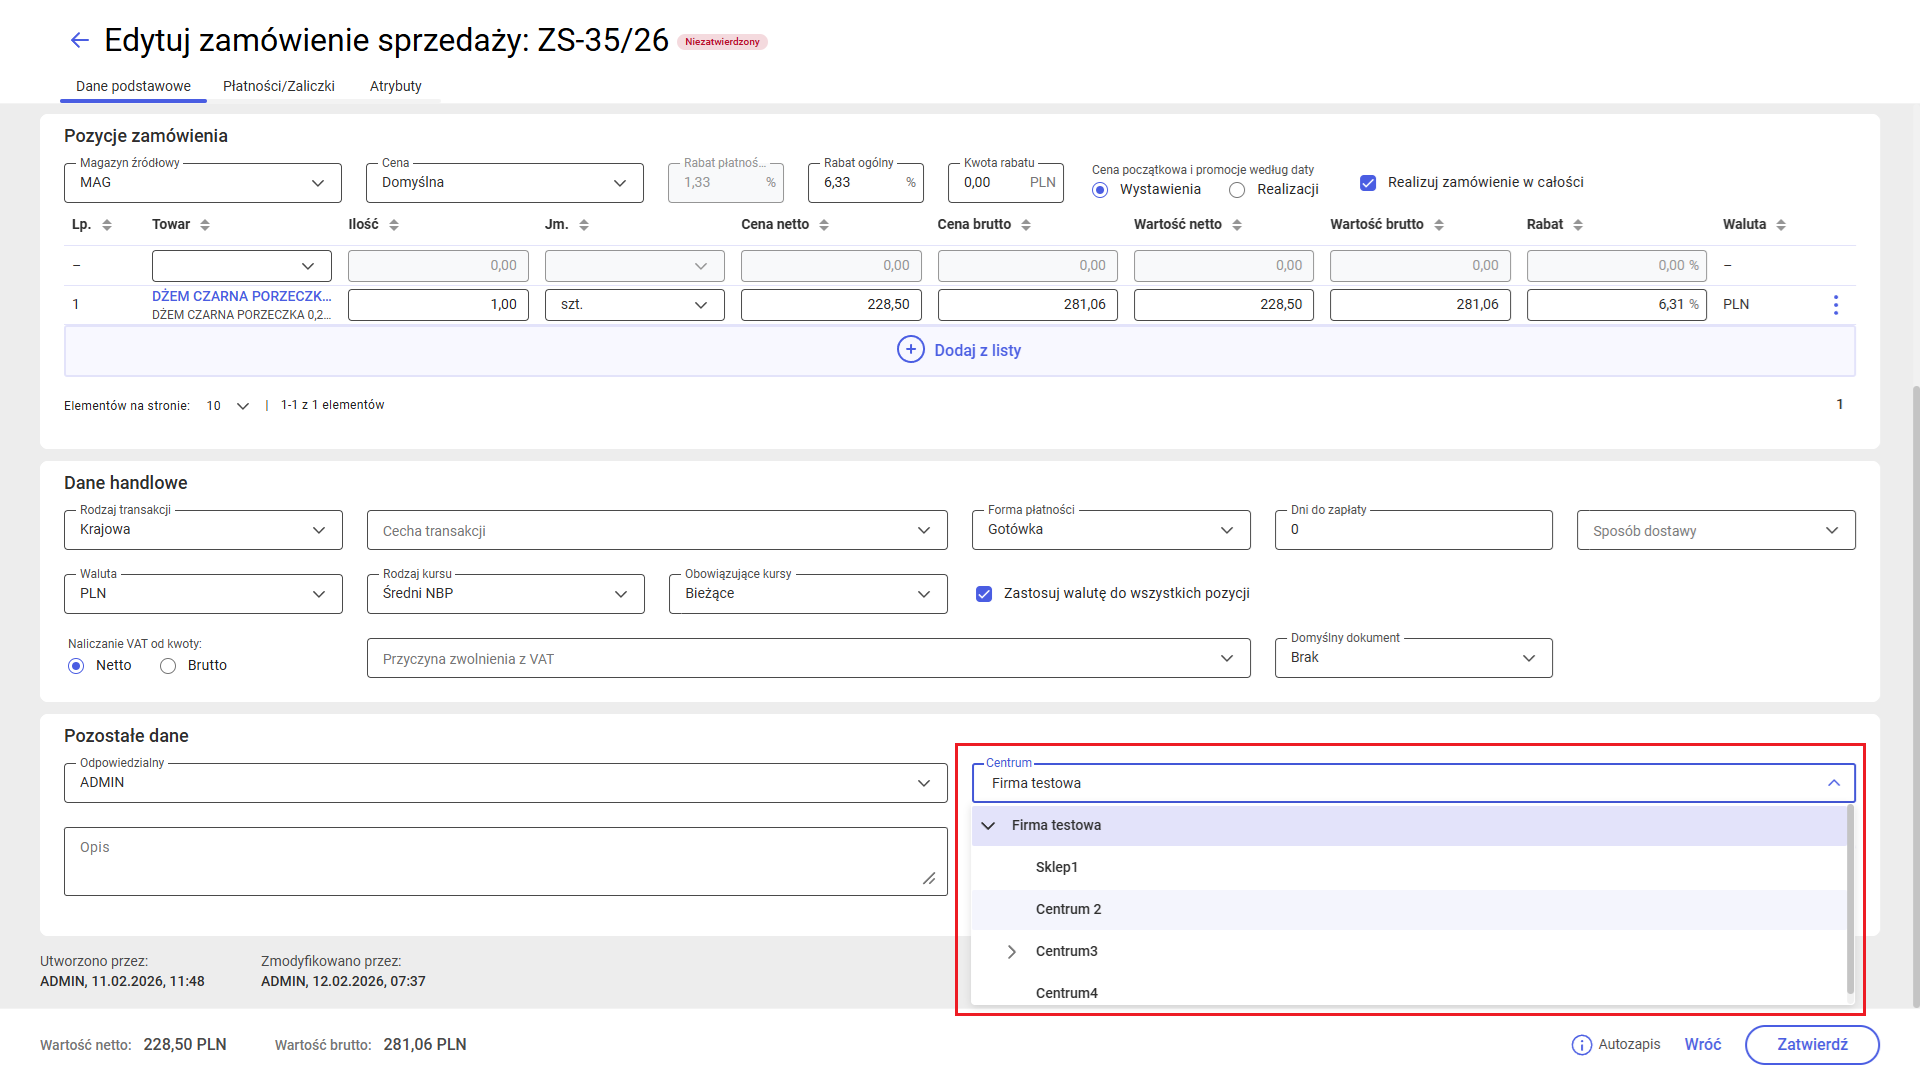This screenshot has height=1080, width=1920.
Task: Click the Zatwierdź button
Action: pyautogui.click(x=1811, y=1045)
